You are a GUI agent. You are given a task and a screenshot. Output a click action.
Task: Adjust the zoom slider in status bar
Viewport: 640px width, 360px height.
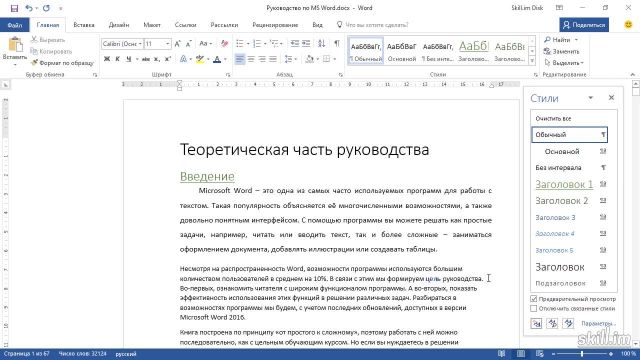click(x=582, y=354)
